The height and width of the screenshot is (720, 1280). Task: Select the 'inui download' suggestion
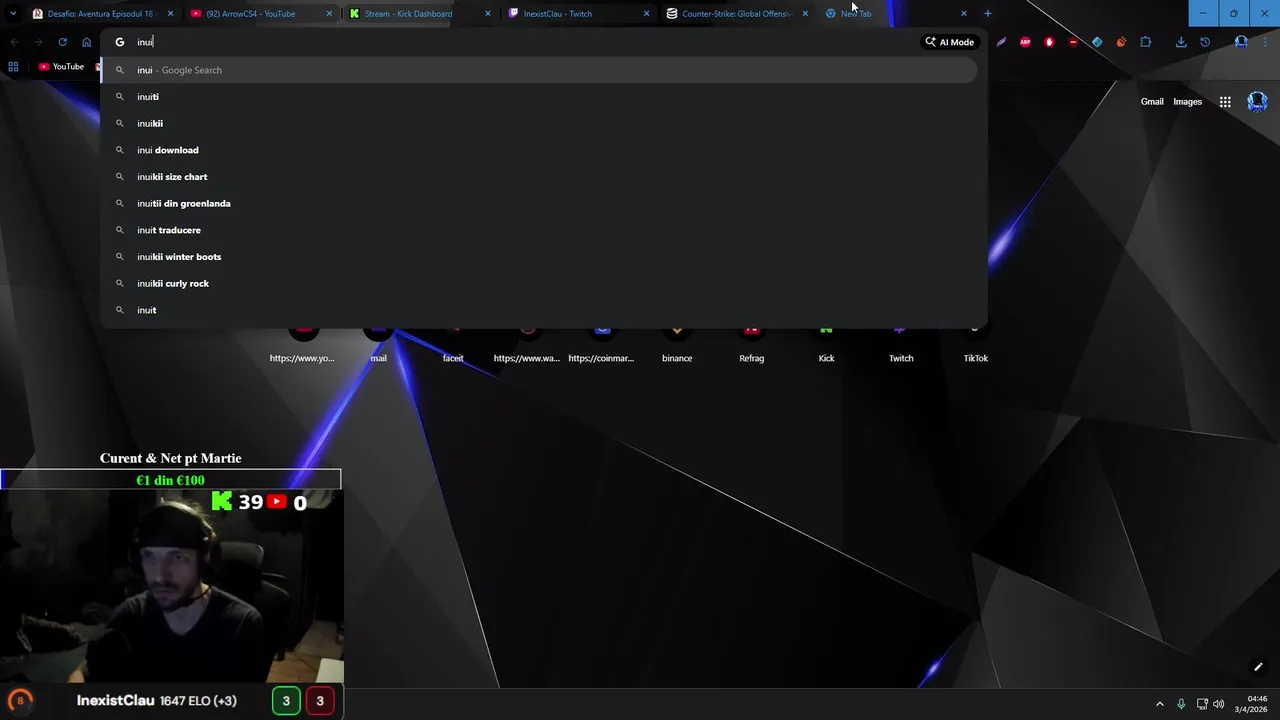click(540, 150)
